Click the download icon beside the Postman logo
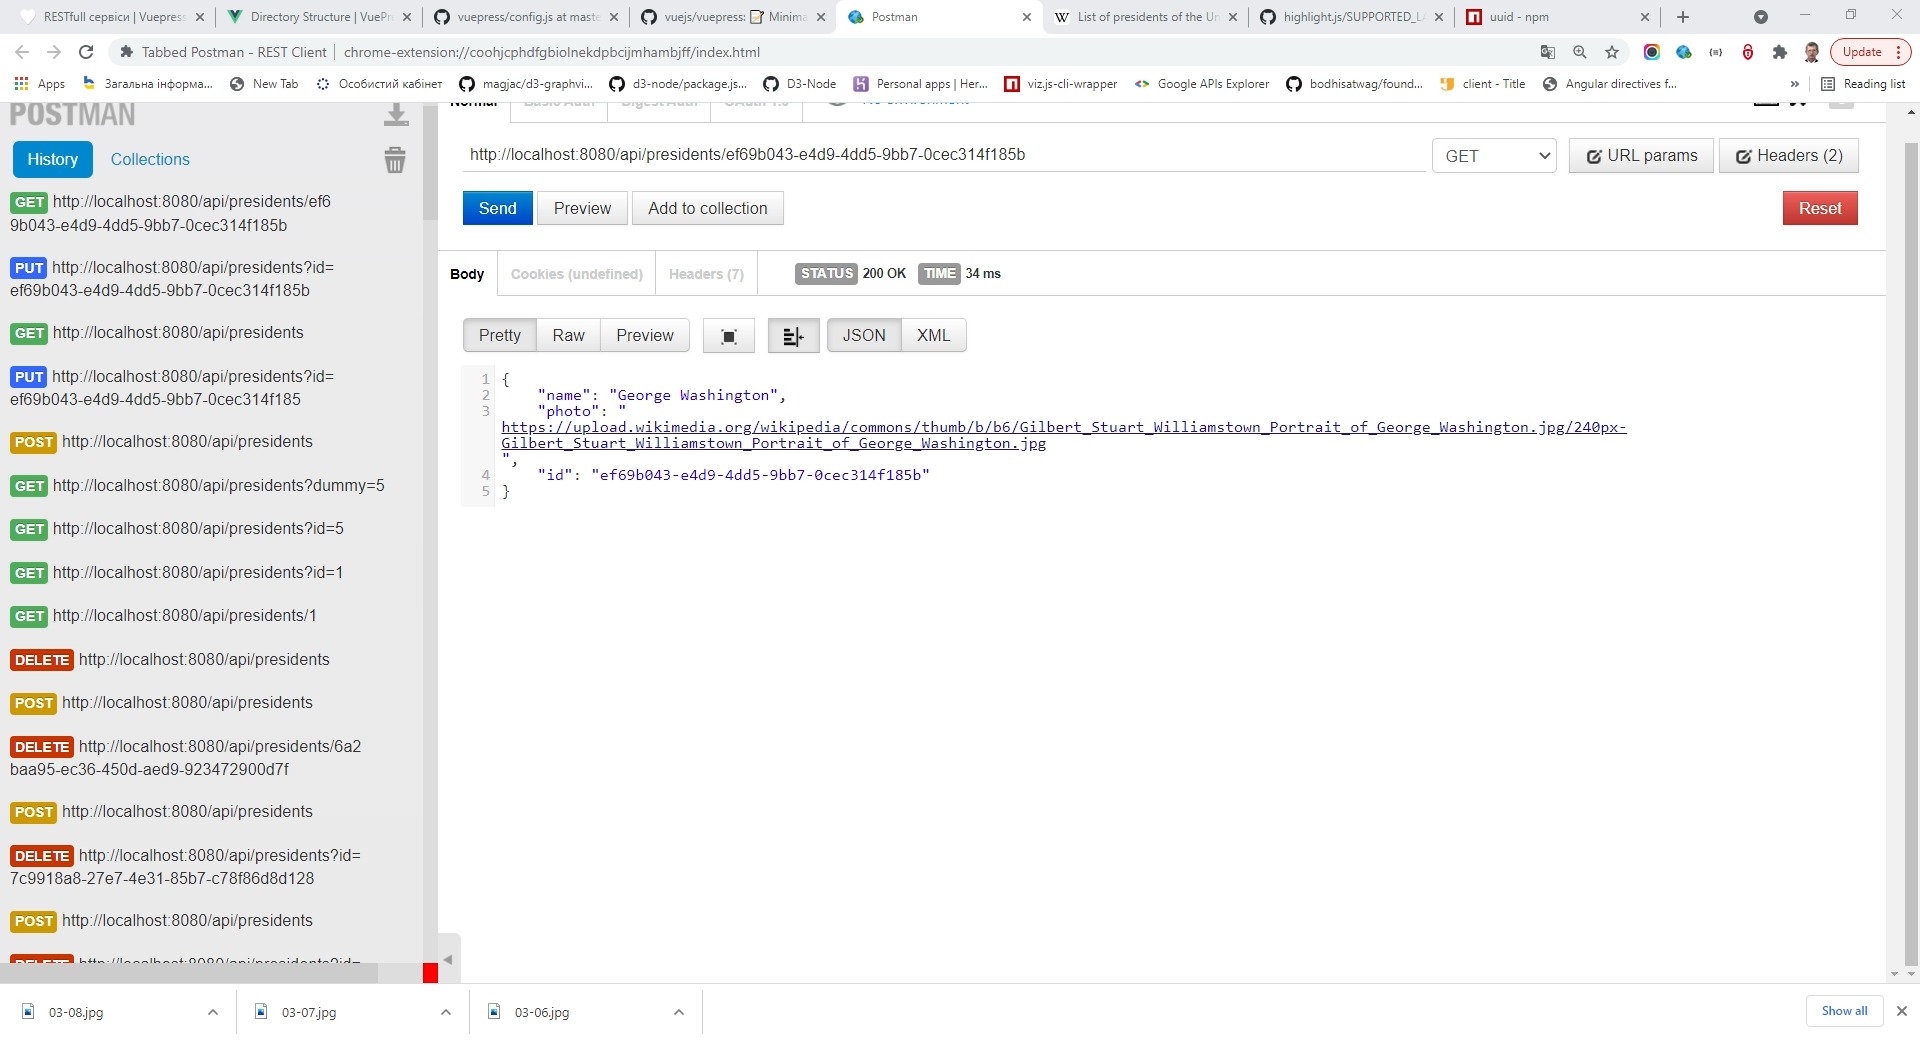The image size is (1920, 1040). point(396,116)
